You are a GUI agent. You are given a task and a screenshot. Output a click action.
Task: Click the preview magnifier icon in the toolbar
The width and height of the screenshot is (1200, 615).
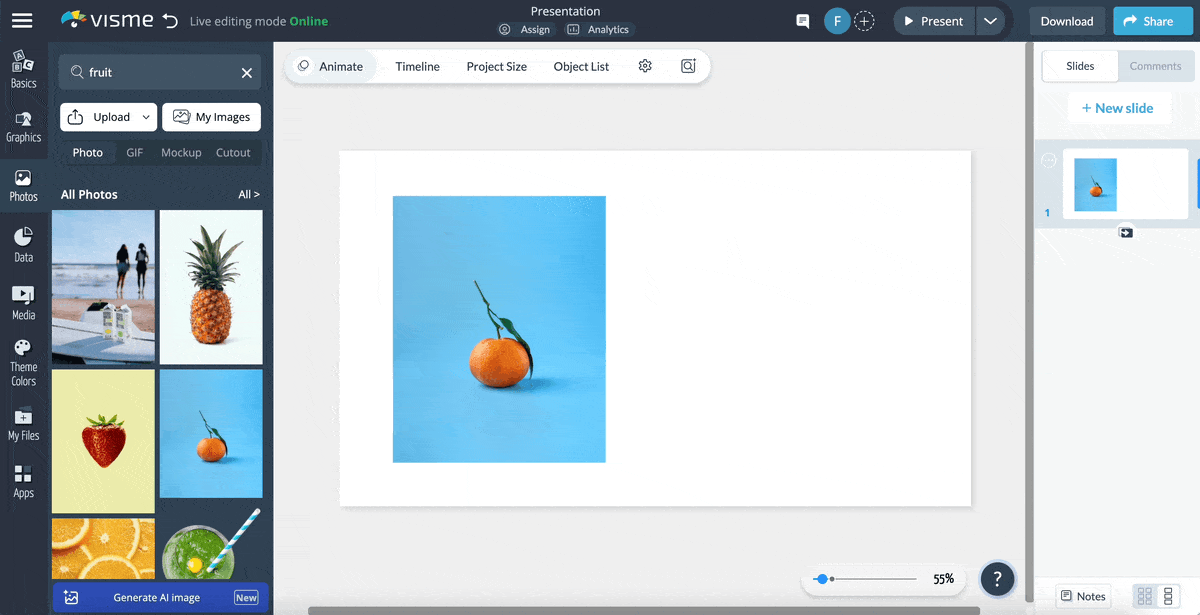pyautogui.click(x=688, y=66)
